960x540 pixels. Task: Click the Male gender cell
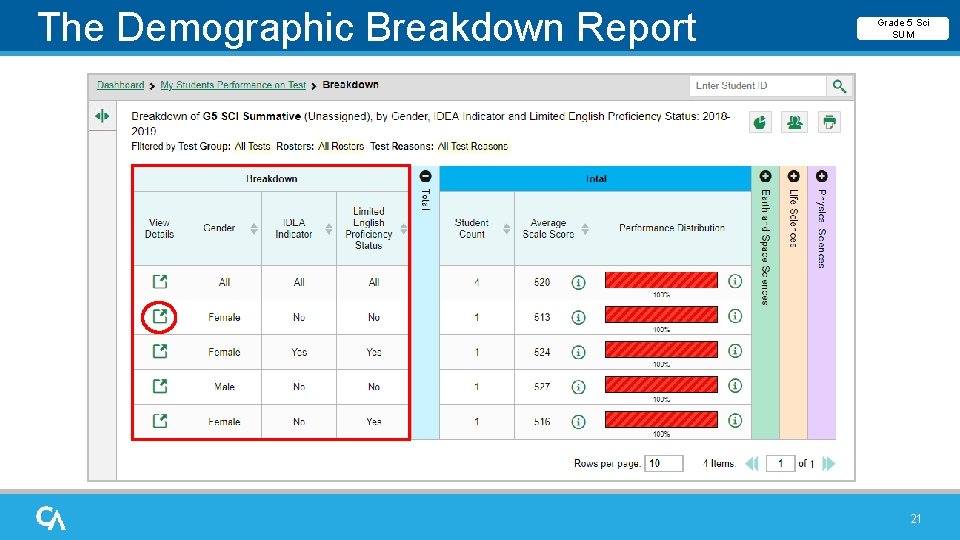224,387
